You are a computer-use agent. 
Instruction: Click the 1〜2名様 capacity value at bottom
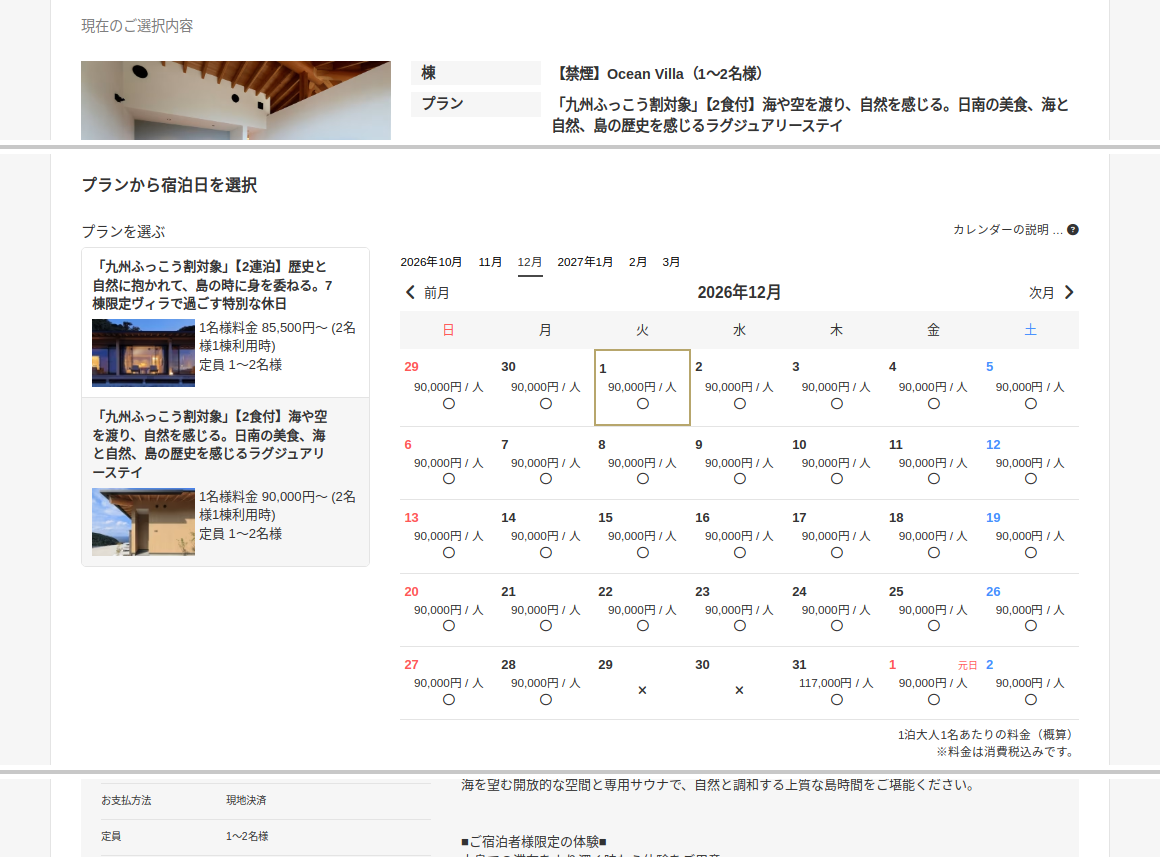point(247,836)
